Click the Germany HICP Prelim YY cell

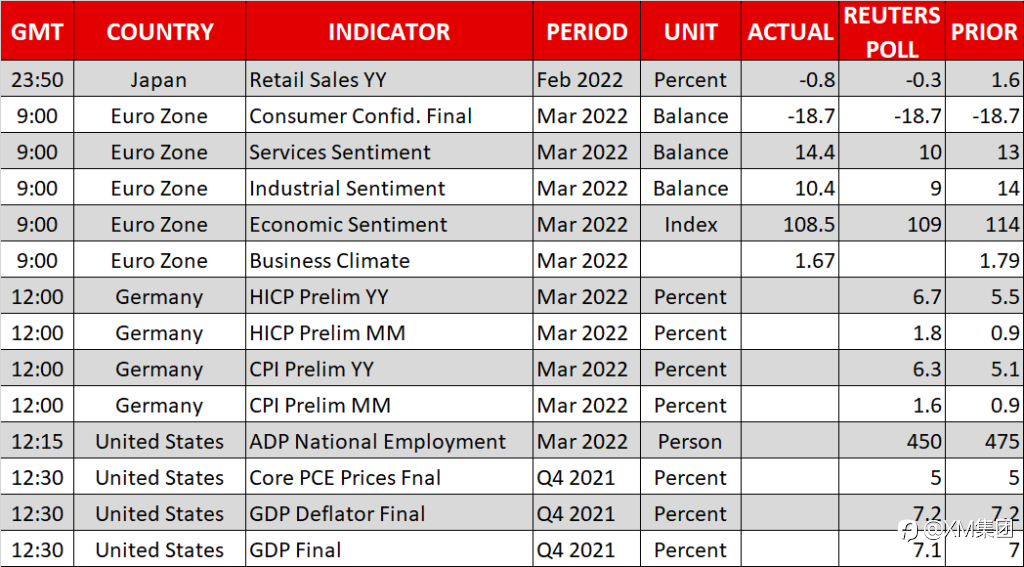(389, 297)
